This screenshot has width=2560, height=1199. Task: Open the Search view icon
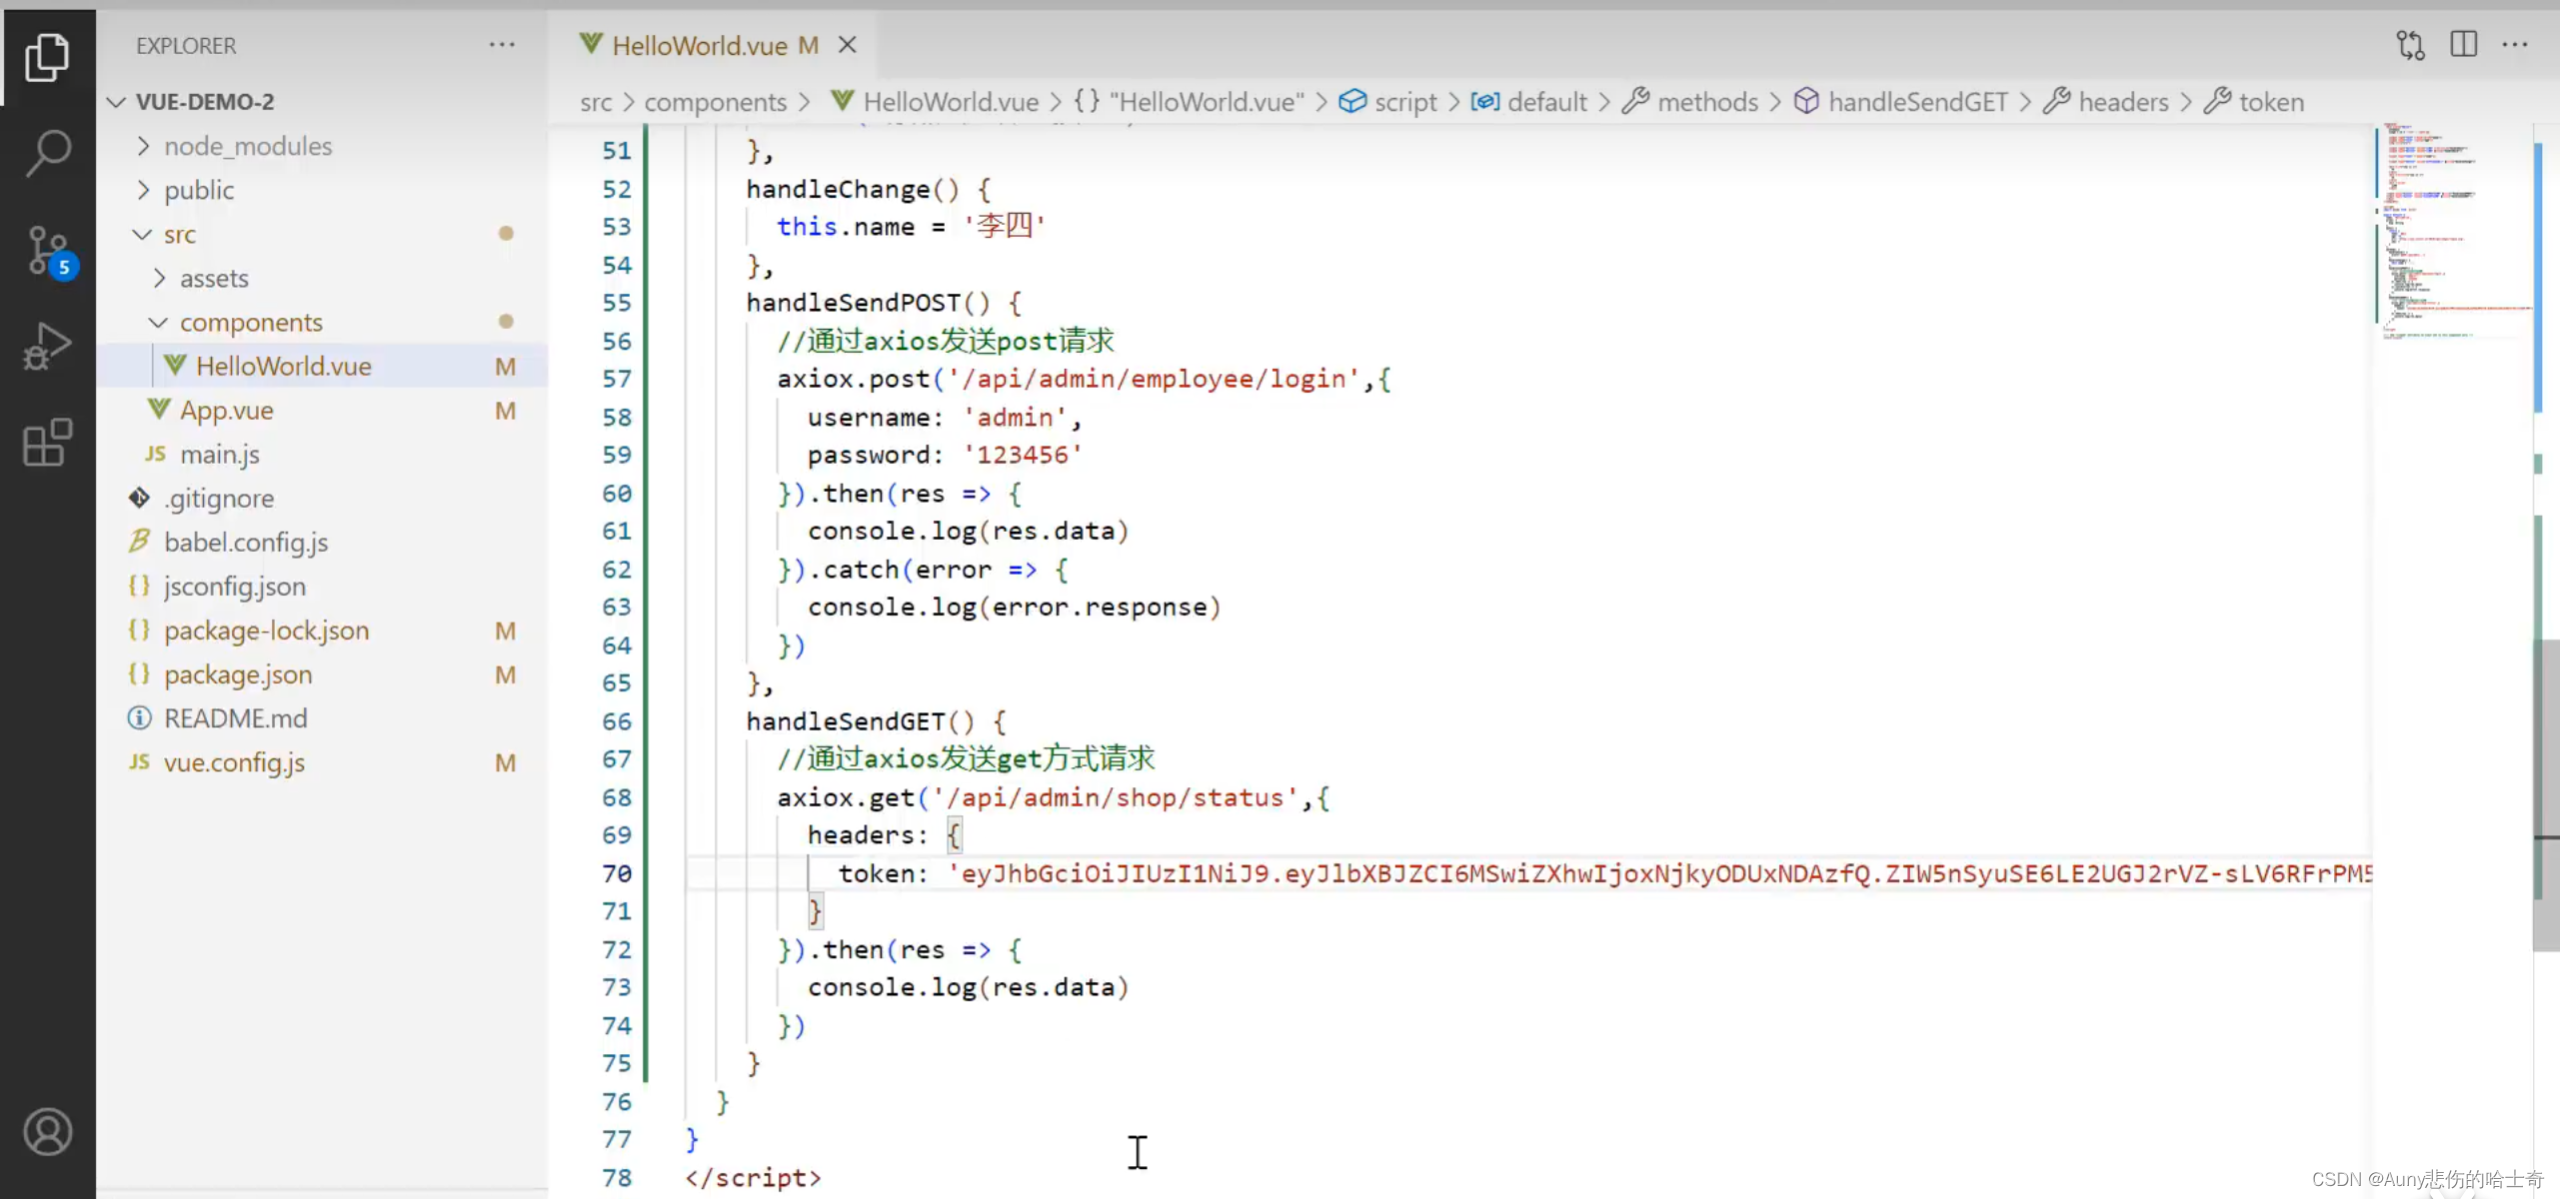(47, 153)
